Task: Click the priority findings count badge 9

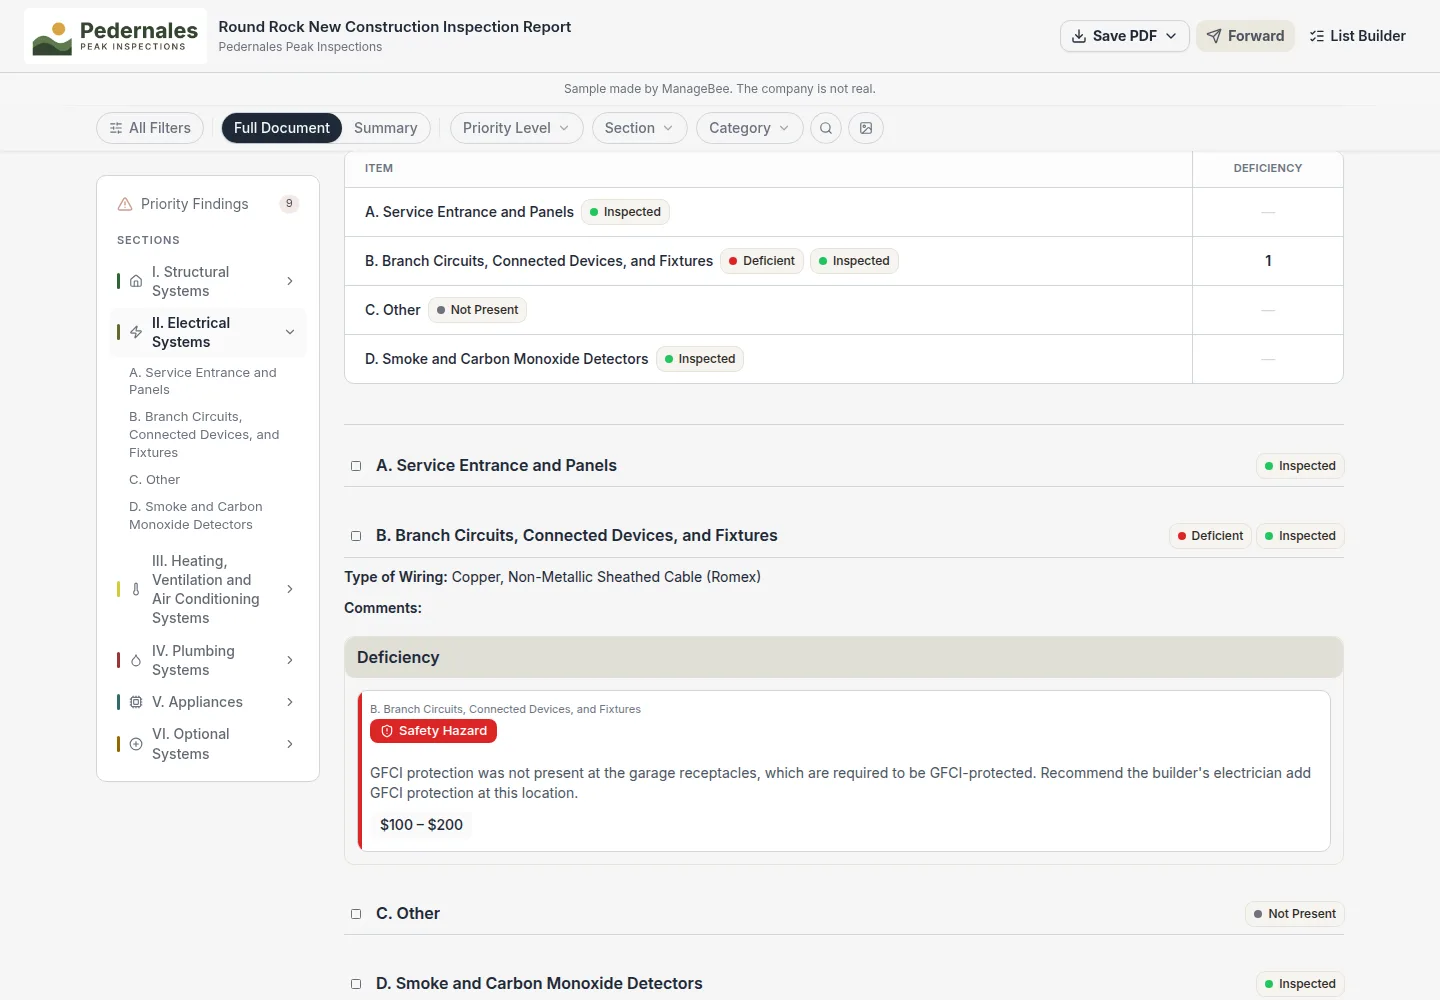Action: click(289, 204)
